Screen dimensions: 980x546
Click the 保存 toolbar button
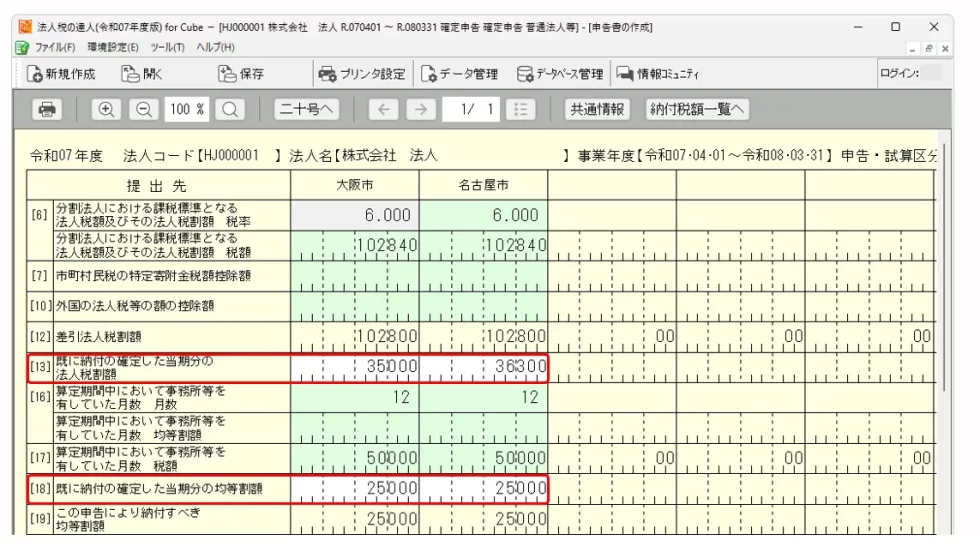(x=241, y=74)
